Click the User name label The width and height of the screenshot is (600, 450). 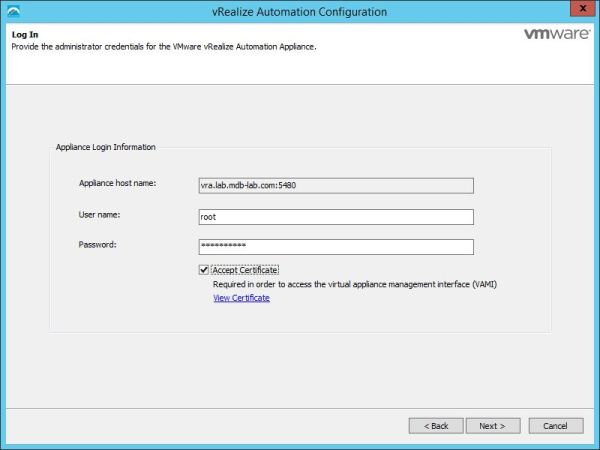[x=100, y=214]
